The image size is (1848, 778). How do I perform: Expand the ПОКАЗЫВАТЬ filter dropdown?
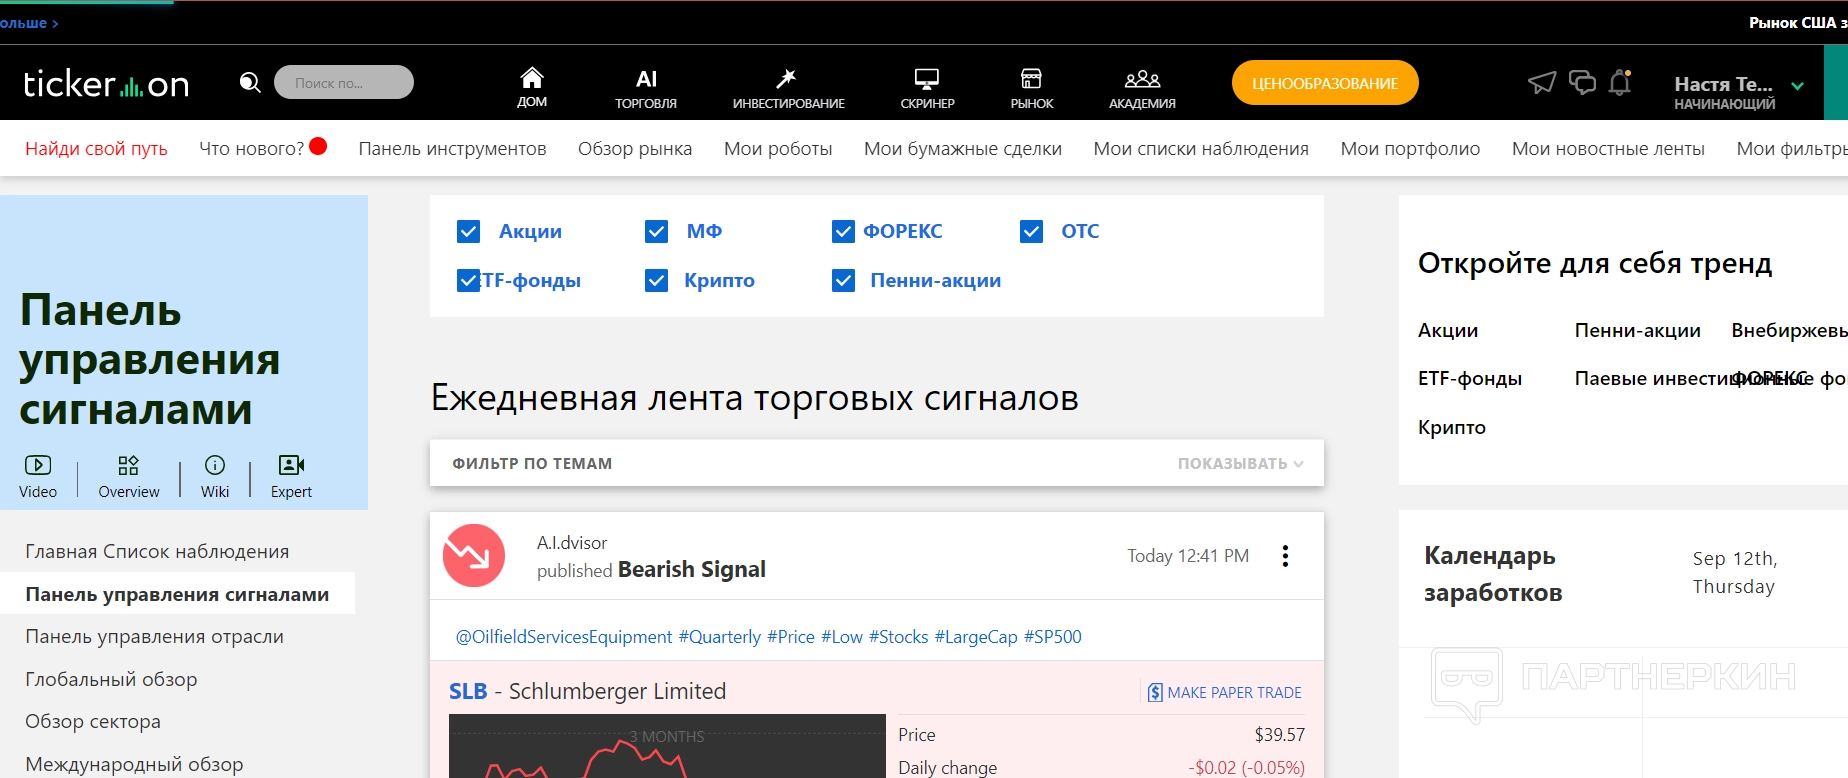click(x=1240, y=464)
